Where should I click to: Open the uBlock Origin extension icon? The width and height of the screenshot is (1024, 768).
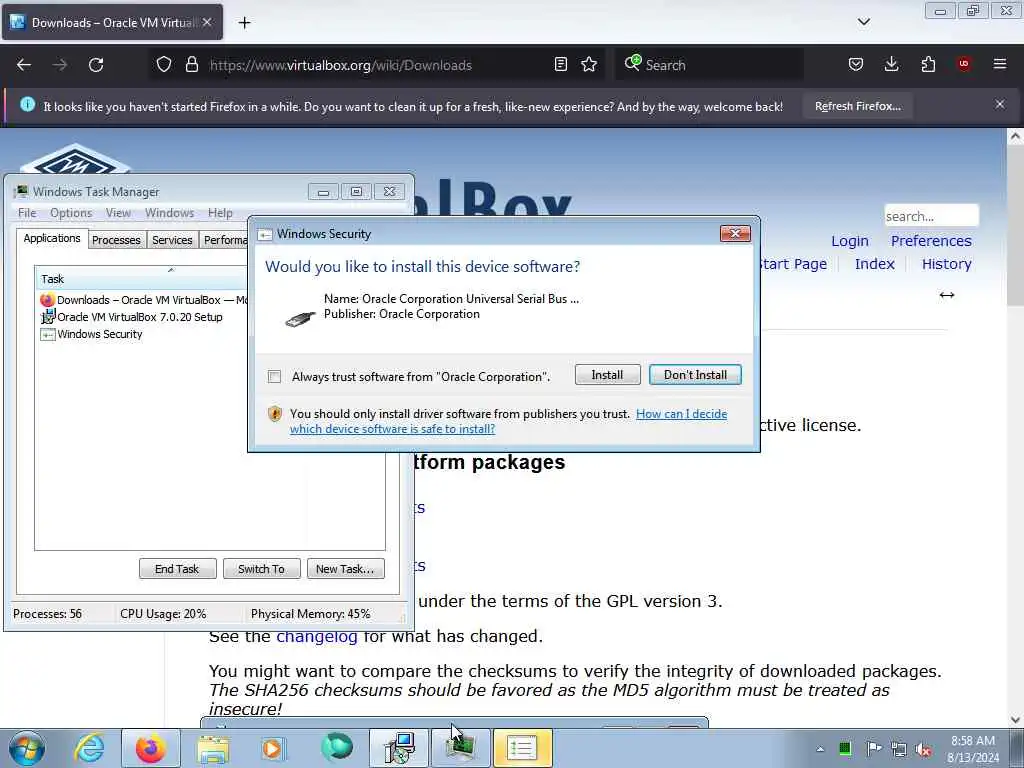964,65
